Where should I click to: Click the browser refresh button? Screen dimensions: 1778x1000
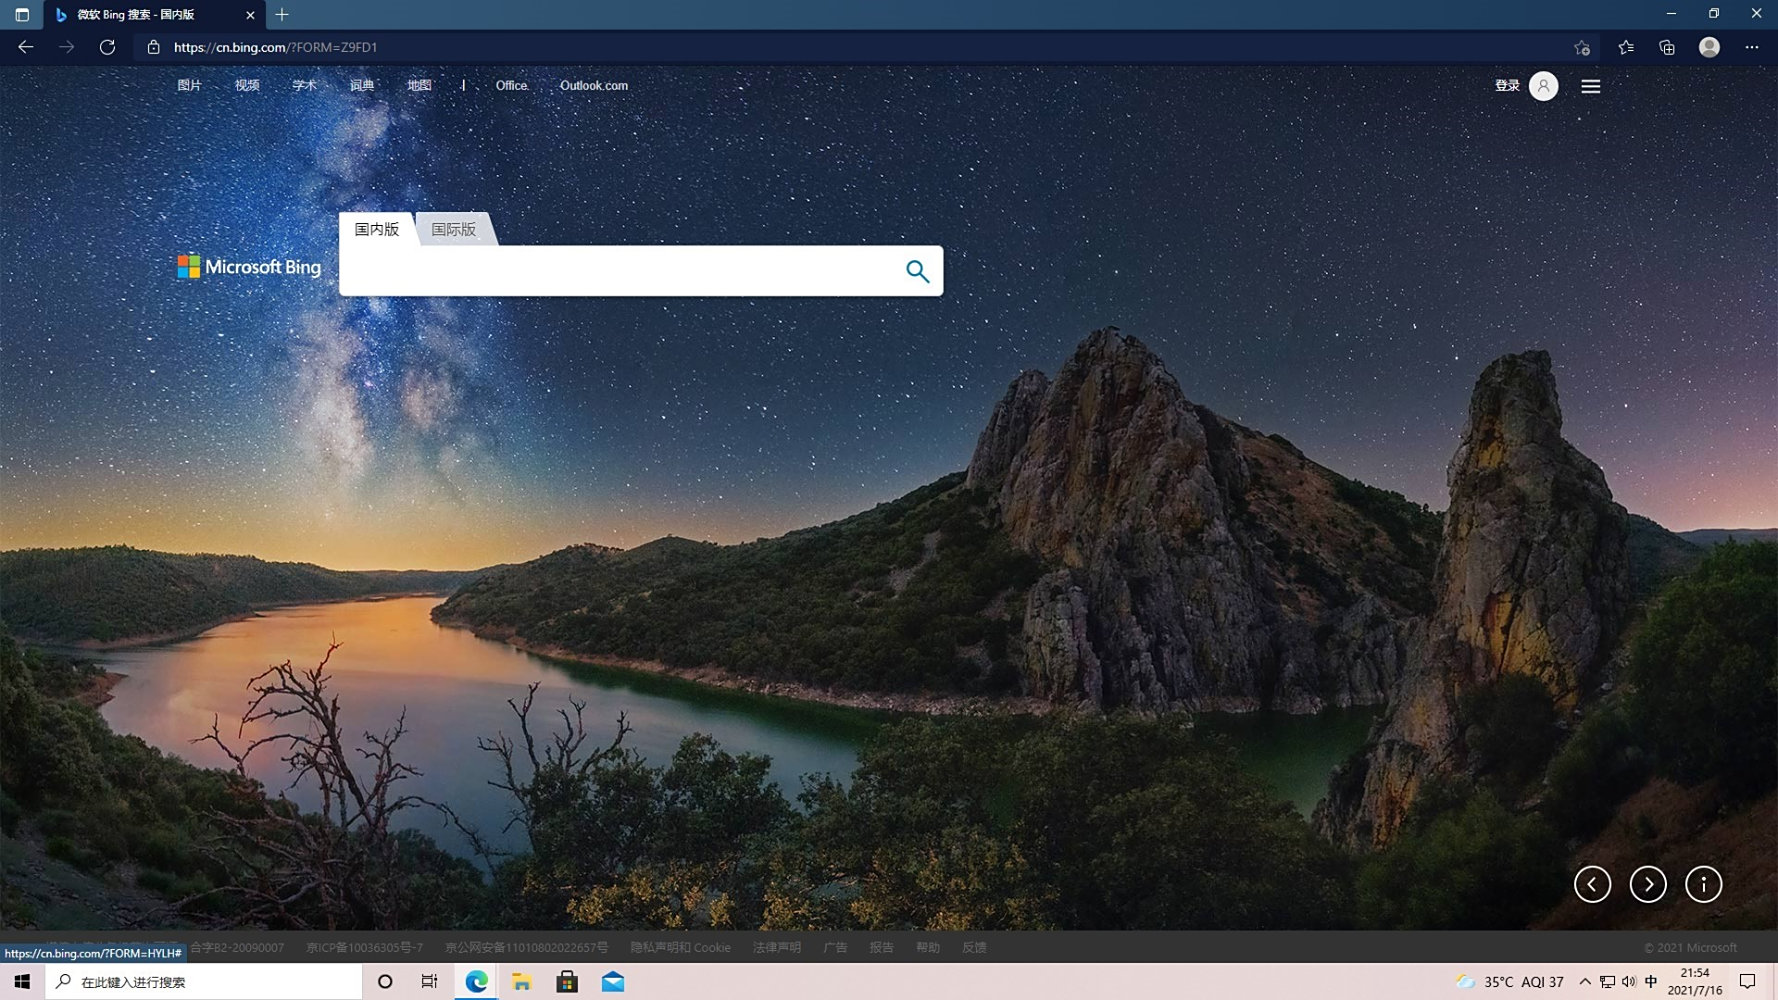point(107,47)
